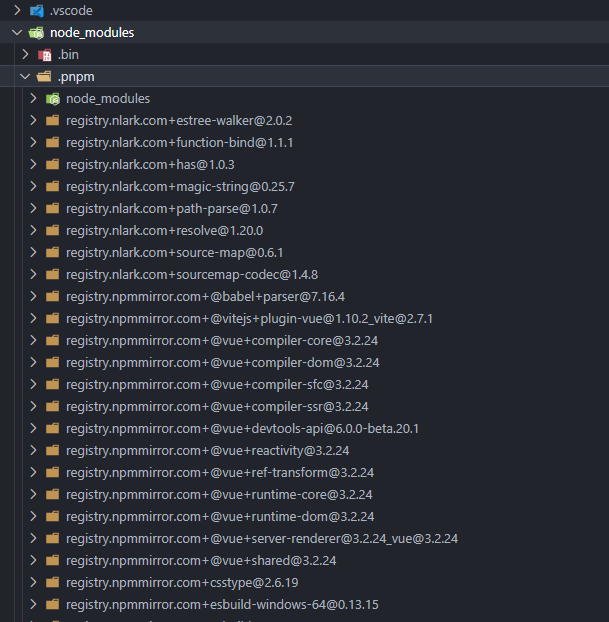Select the @vitejs+plugin-vue@1.10.2_vite@2.7.1 label
The height and width of the screenshot is (622, 609).
(250, 319)
